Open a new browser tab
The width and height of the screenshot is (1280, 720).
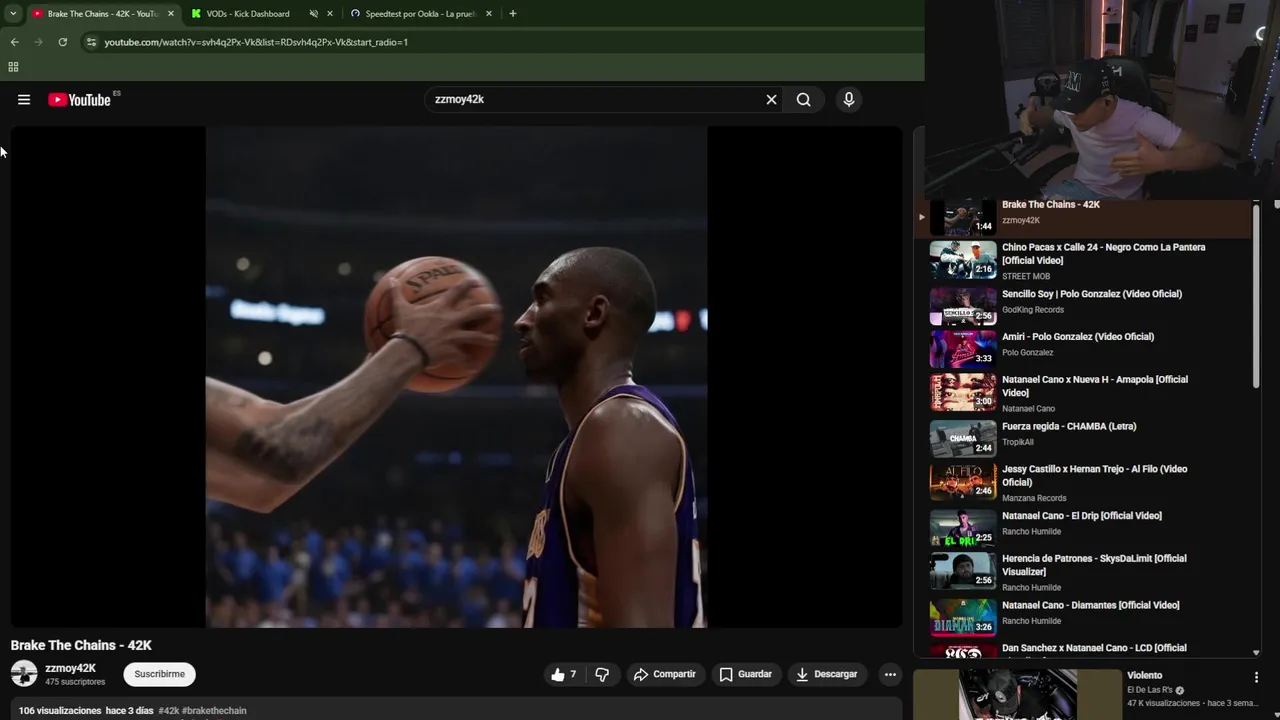tap(513, 14)
